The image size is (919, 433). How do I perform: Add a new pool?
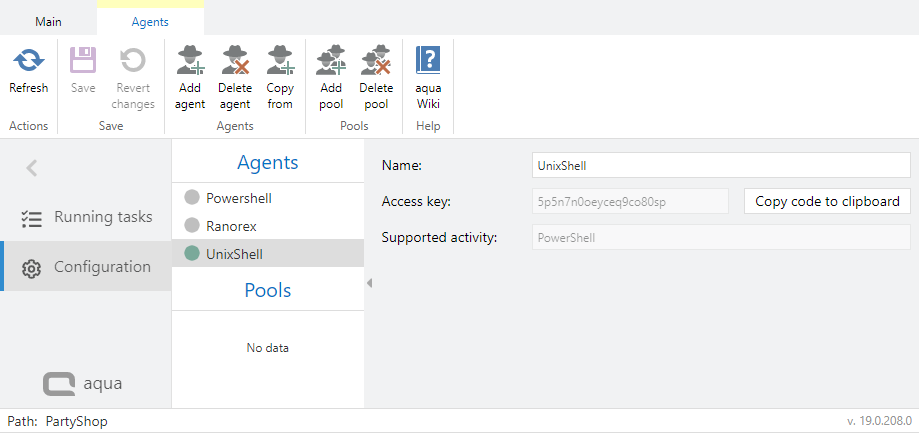click(331, 62)
